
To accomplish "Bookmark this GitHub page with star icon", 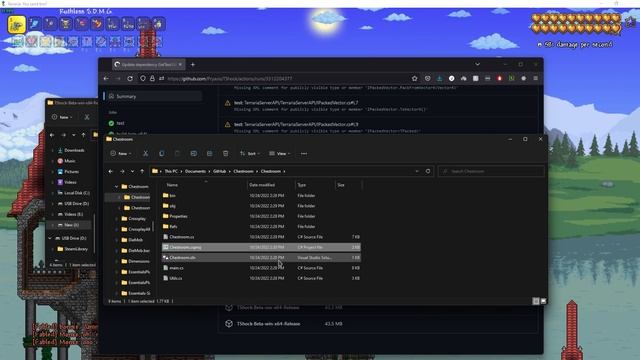I will (x=415, y=78).
